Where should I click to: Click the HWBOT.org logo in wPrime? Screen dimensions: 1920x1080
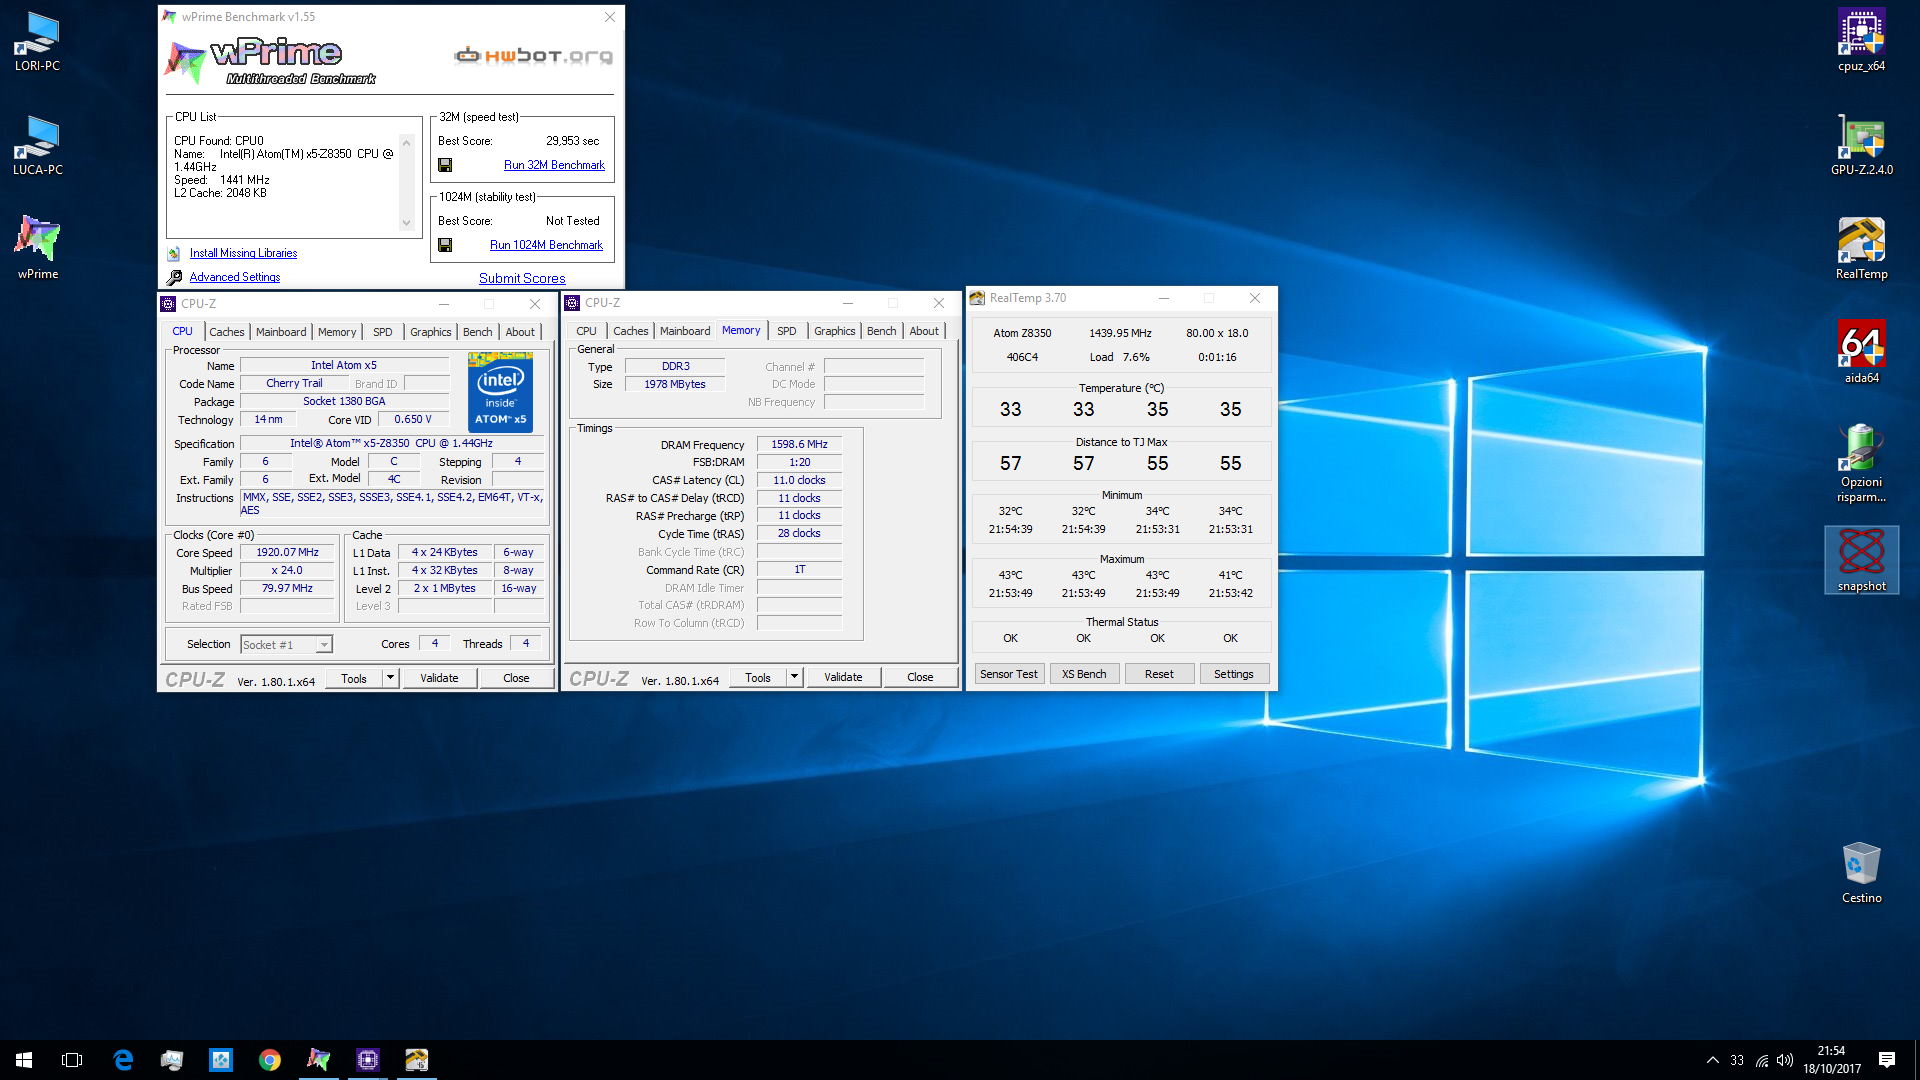tap(533, 55)
